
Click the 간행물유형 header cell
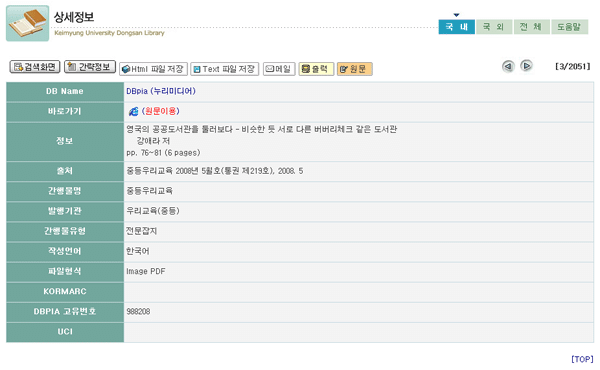[65, 231]
